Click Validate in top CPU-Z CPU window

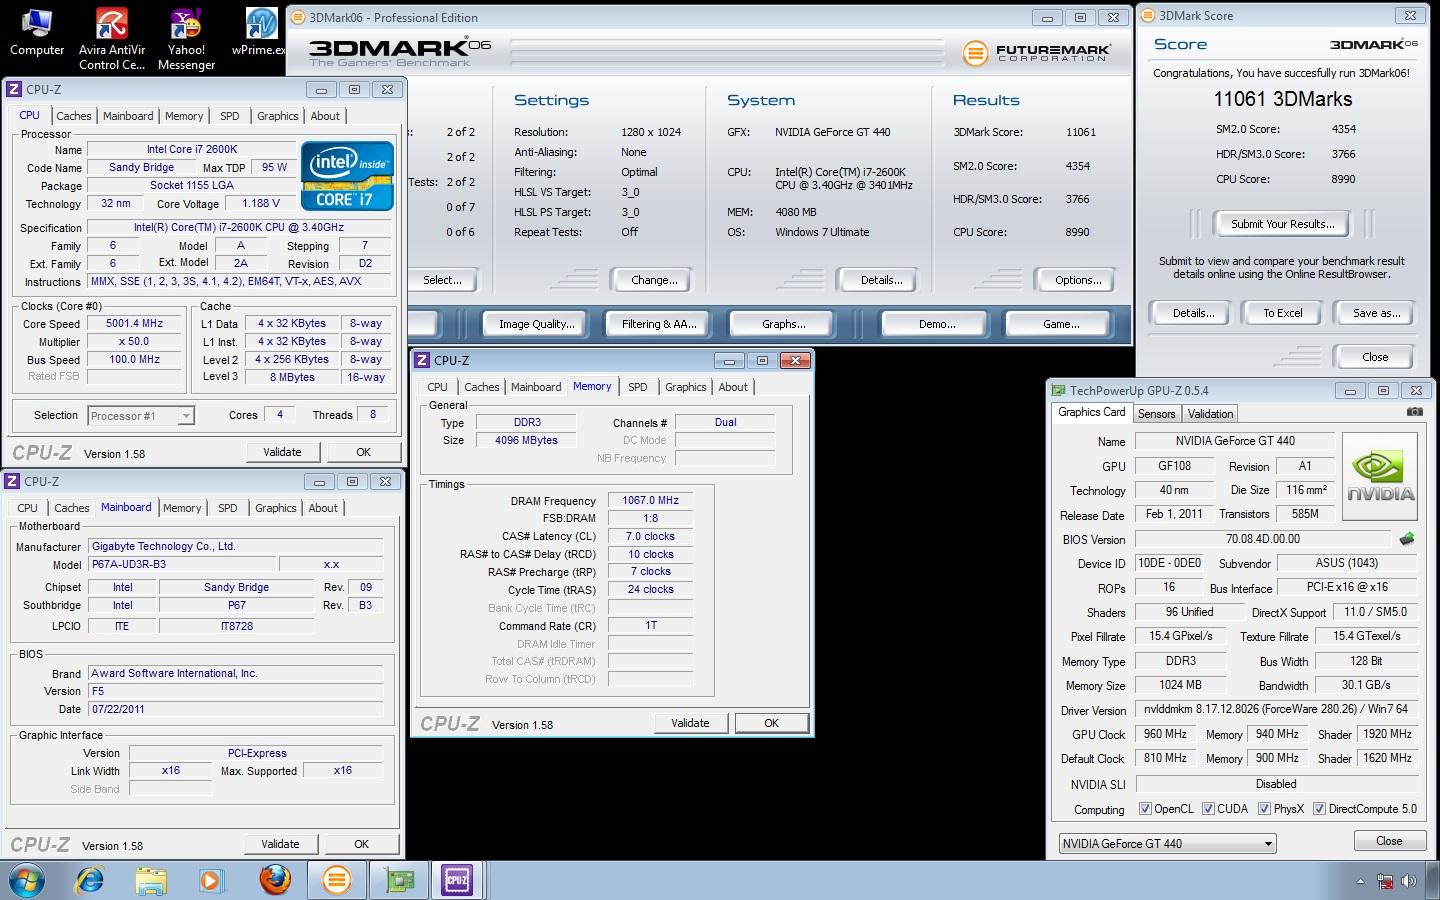pyautogui.click(x=282, y=452)
